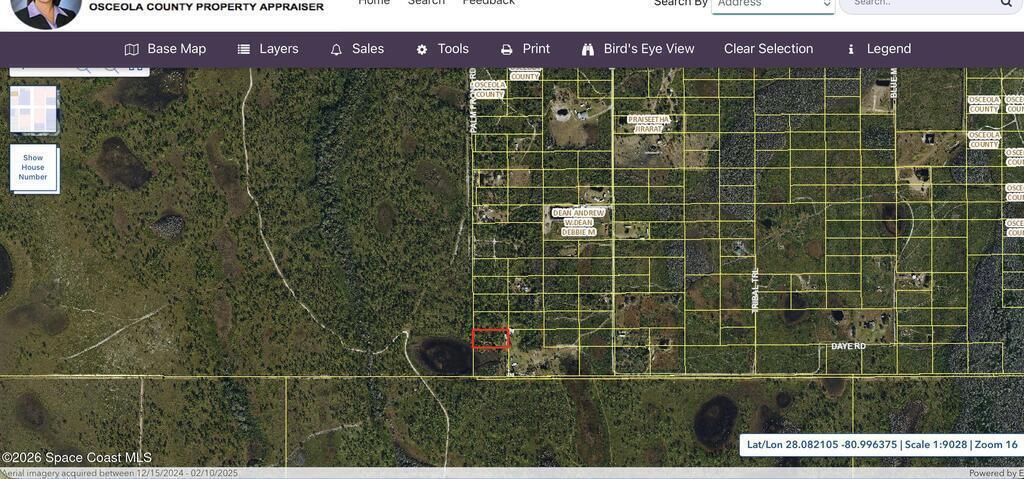1024x479 pixels.
Task: Click the Tools gear icon
Action: pos(422,49)
